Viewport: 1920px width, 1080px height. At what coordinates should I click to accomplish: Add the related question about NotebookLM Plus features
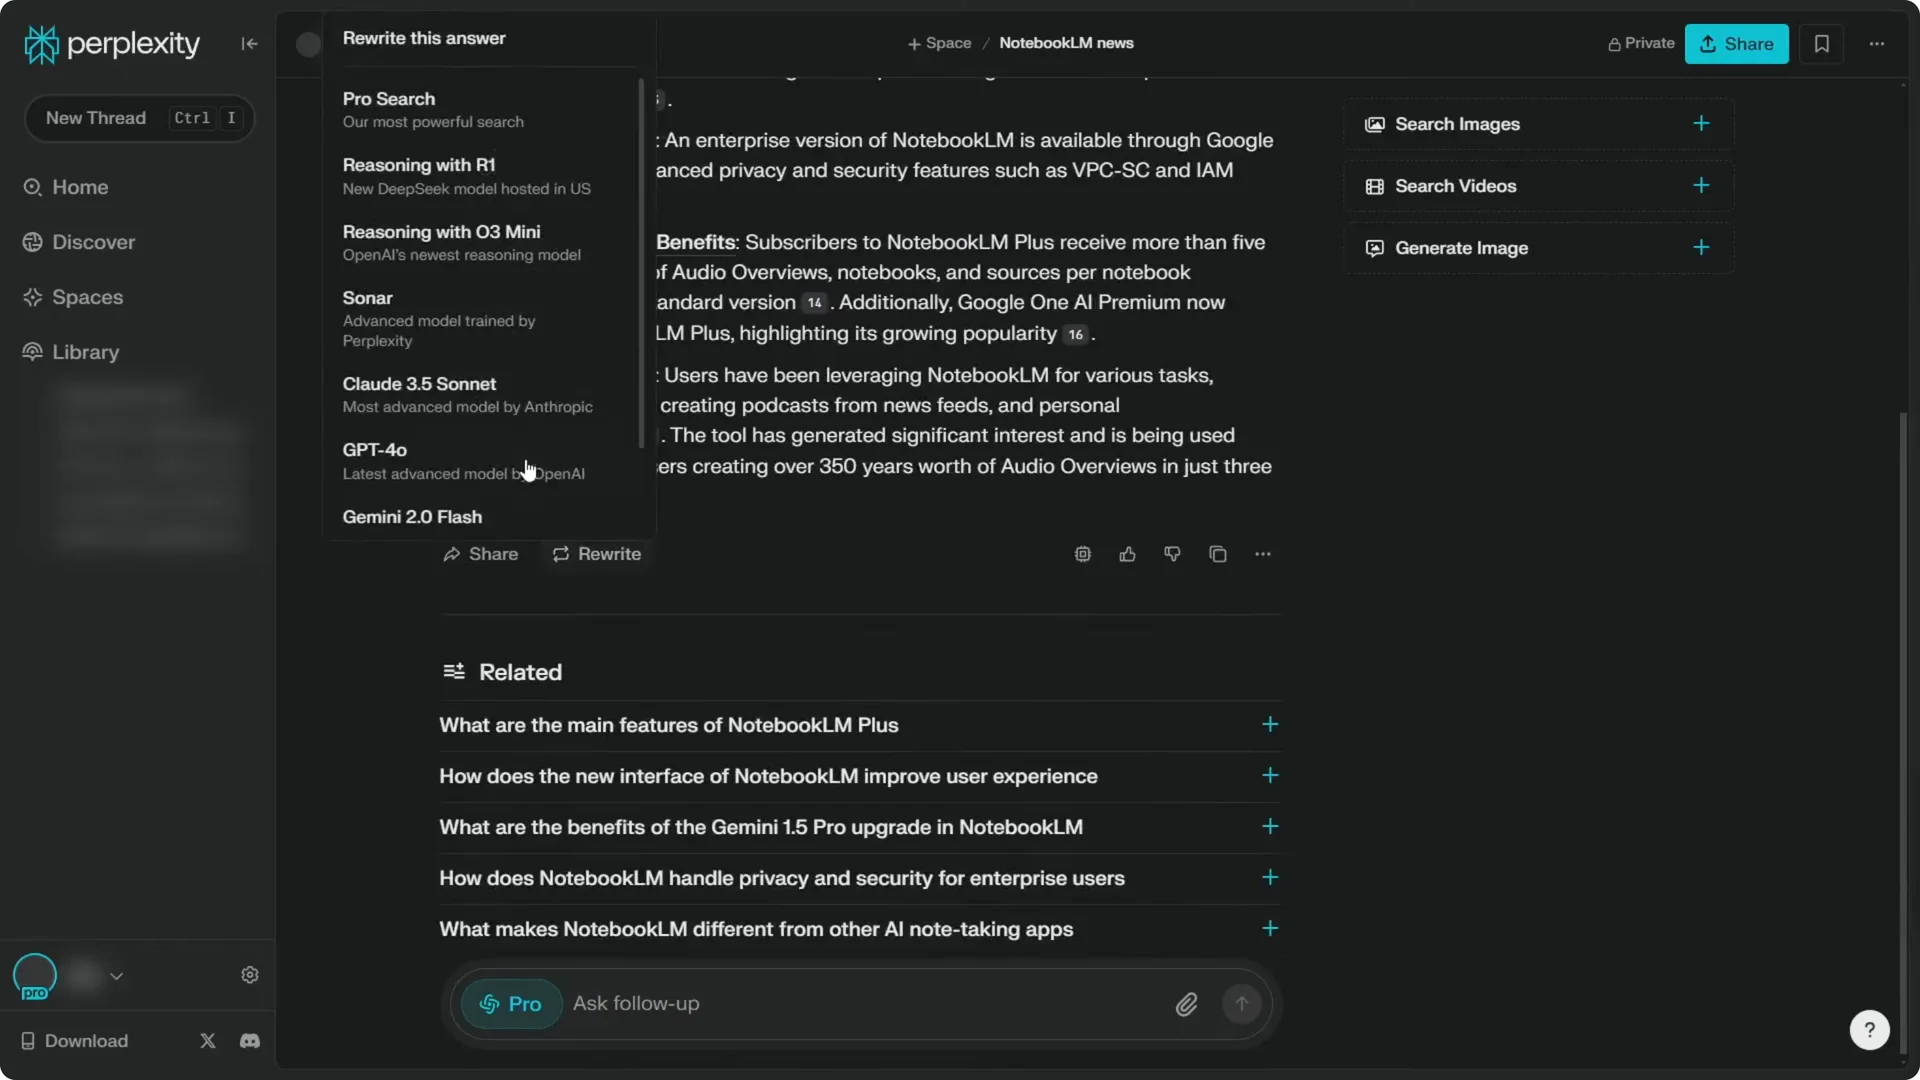point(1268,725)
